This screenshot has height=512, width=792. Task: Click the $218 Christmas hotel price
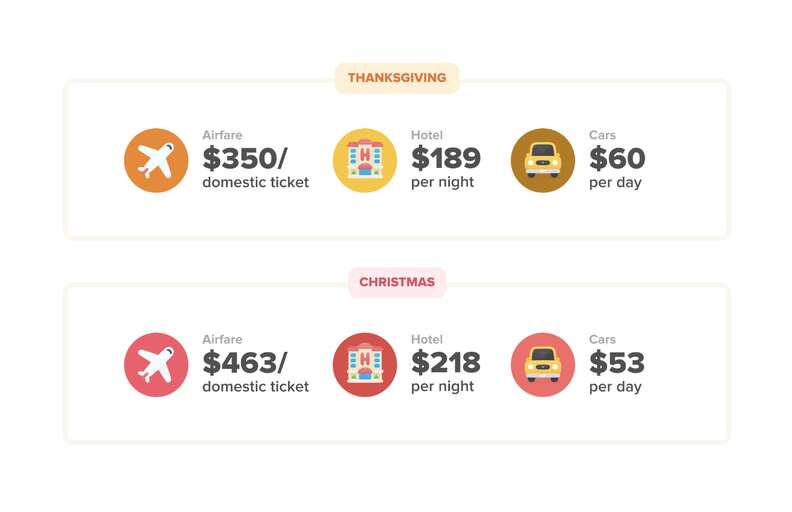coord(446,363)
